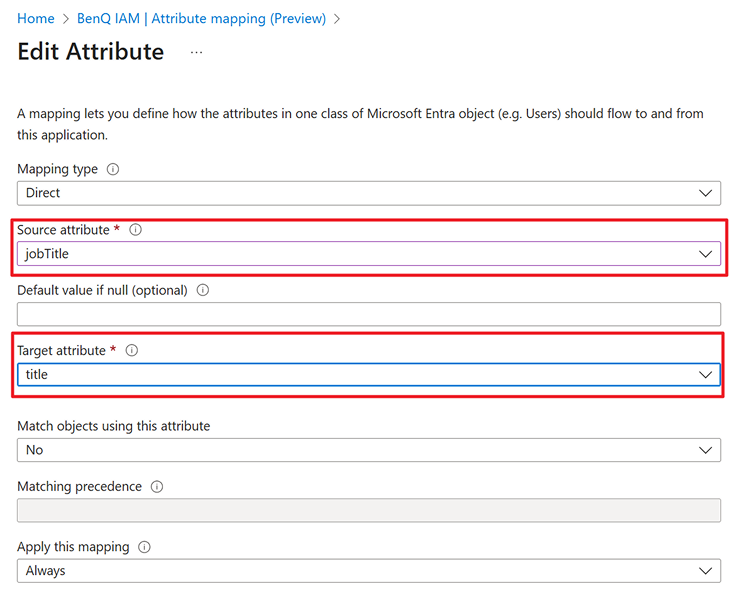Viewport: 750px width, 614px height.
Task: Go to Home in the breadcrumb
Action: click(x=36, y=19)
